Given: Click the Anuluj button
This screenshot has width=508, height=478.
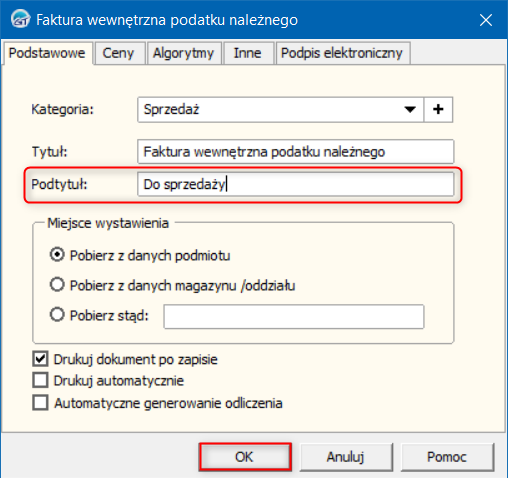Looking at the screenshot, I should click(346, 457).
